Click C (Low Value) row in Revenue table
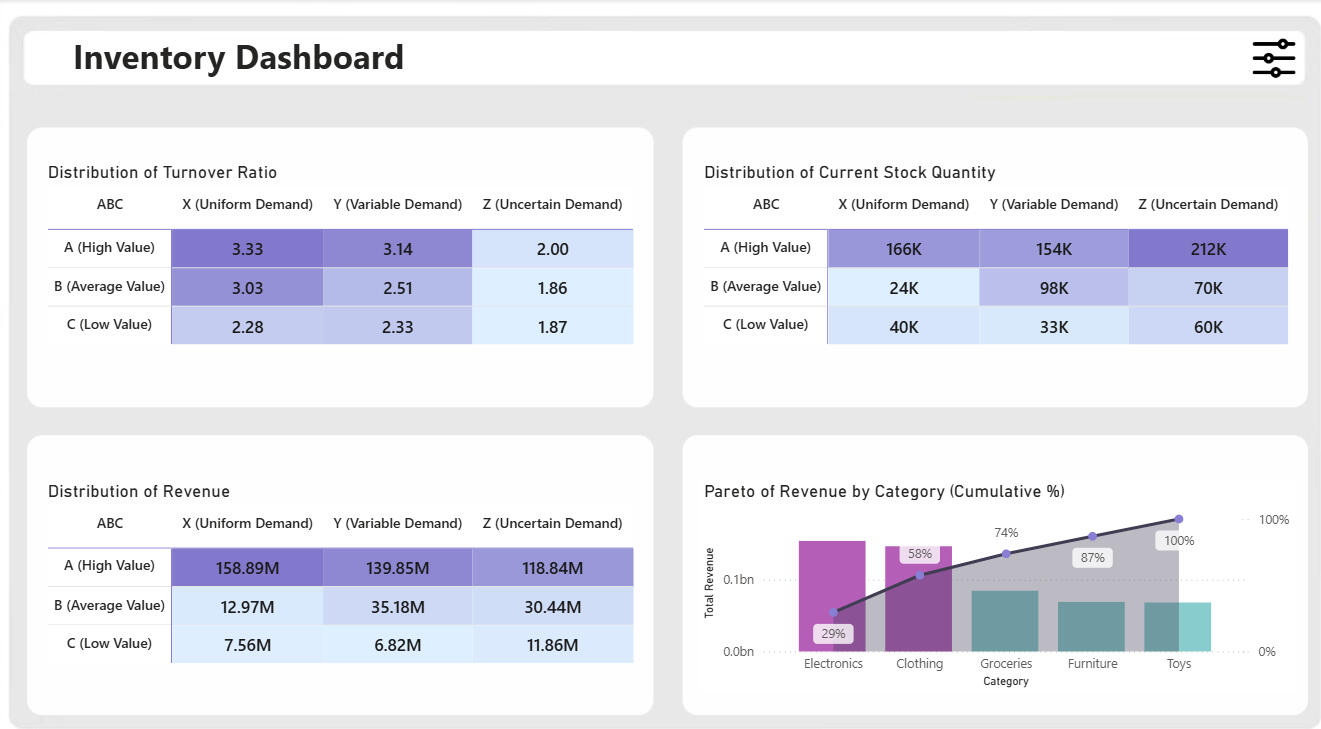This screenshot has width=1321, height=729. tap(109, 643)
